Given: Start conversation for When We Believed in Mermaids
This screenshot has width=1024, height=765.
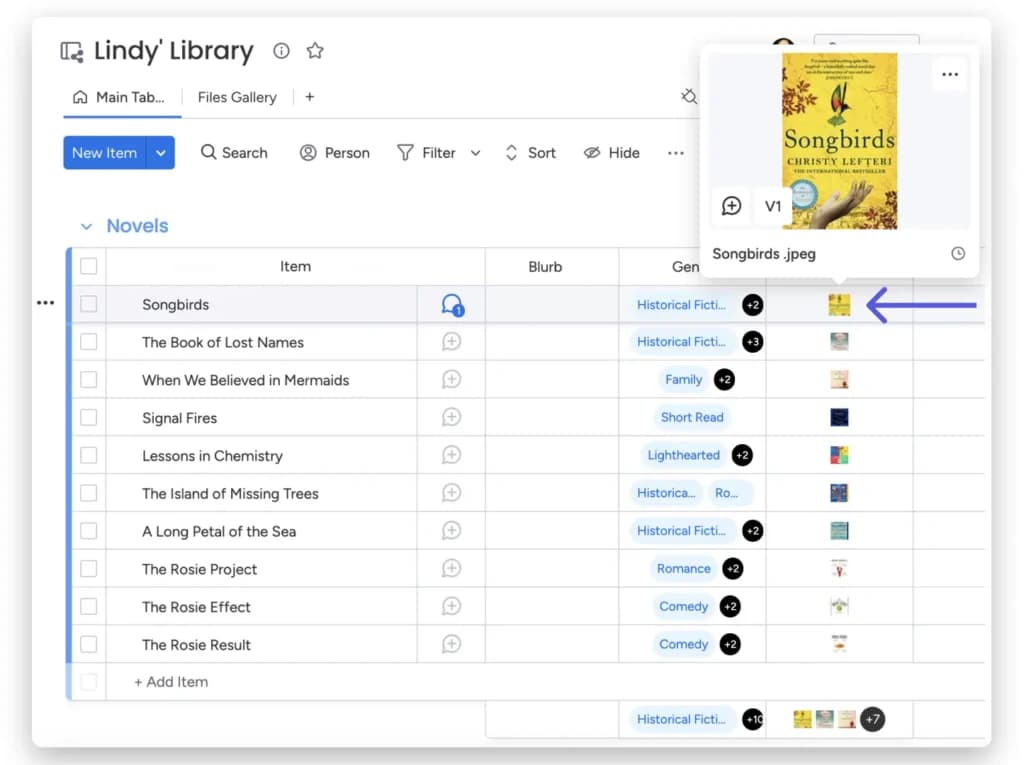Looking at the screenshot, I should tap(451, 380).
